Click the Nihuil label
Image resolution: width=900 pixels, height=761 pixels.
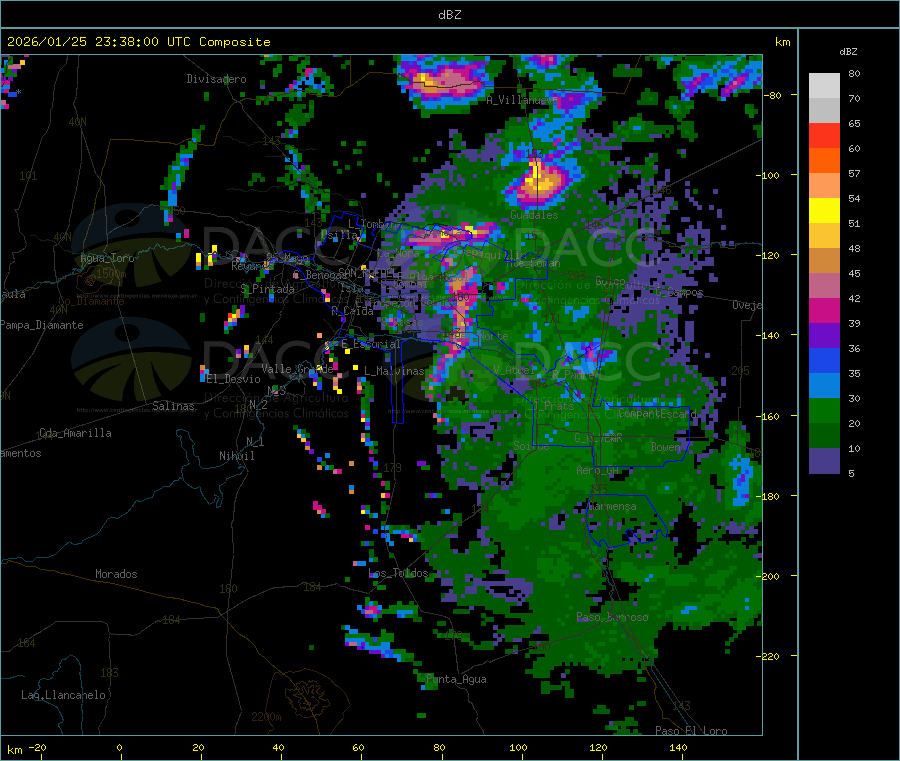(236, 456)
